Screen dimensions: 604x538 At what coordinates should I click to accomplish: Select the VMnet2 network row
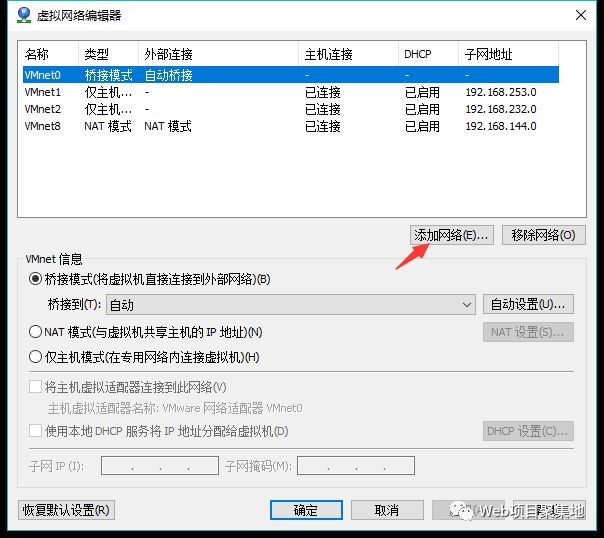[291, 109]
